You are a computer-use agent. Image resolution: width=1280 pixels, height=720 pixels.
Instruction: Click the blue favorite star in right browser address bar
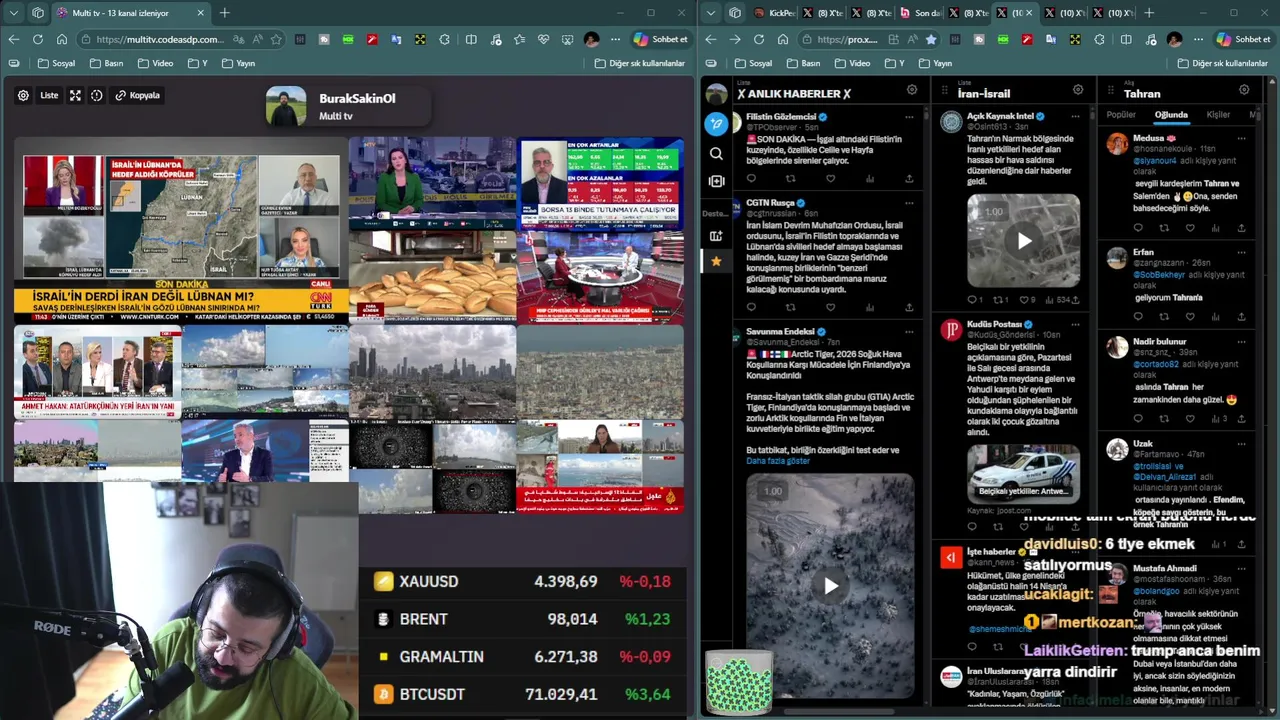(931, 39)
